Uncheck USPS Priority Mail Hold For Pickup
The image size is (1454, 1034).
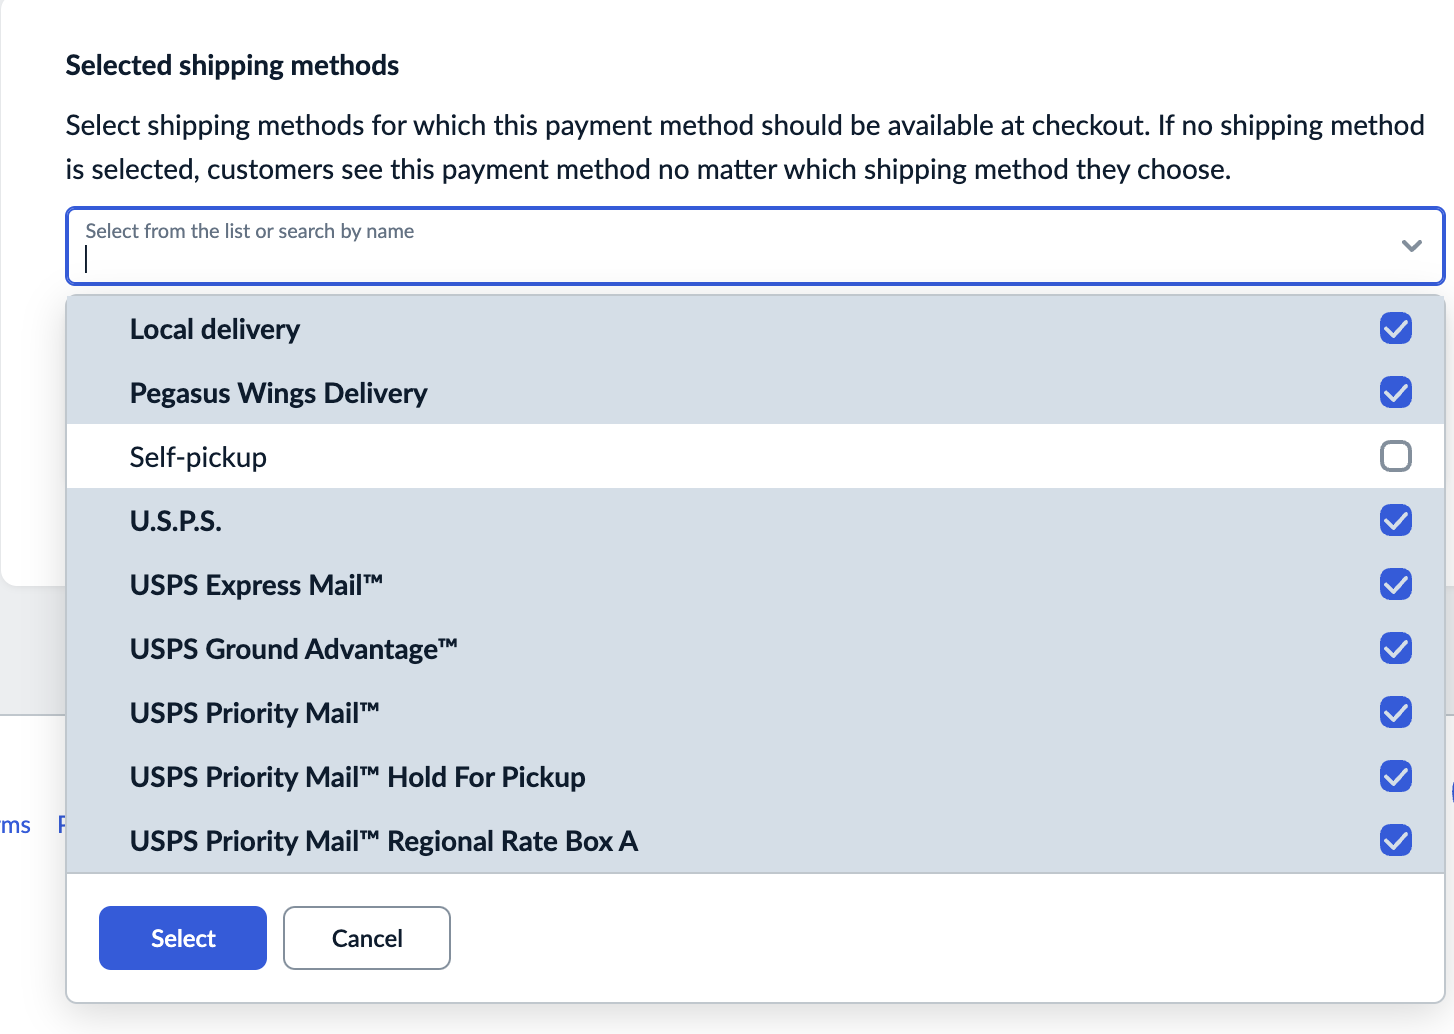point(1396,776)
